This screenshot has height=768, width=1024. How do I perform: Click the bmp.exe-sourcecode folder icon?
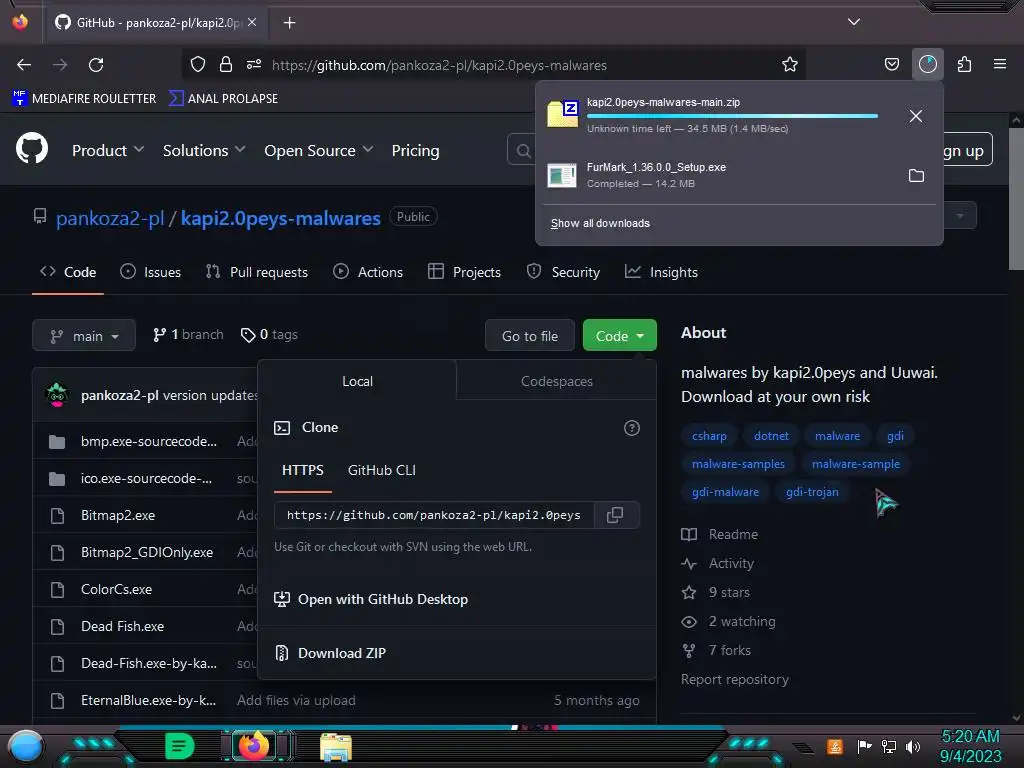coord(57,441)
